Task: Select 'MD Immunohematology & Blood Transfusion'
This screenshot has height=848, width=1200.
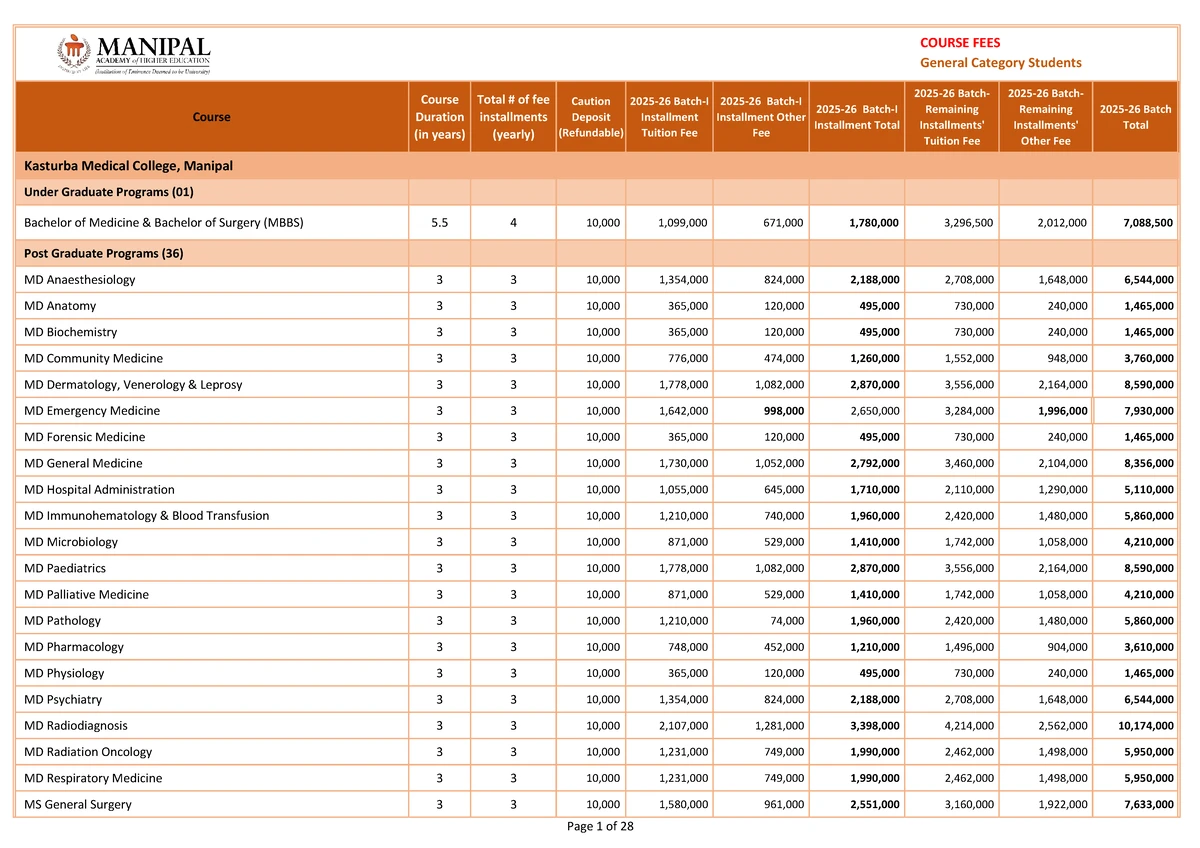Action: pos(146,515)
